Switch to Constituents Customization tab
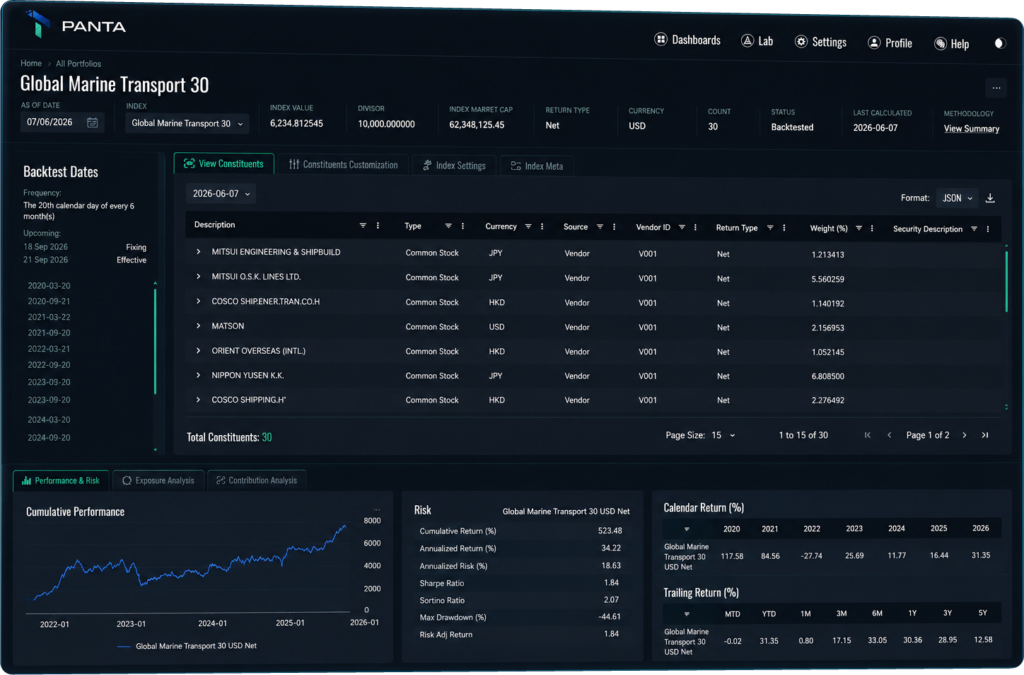 tap(344, 165)
